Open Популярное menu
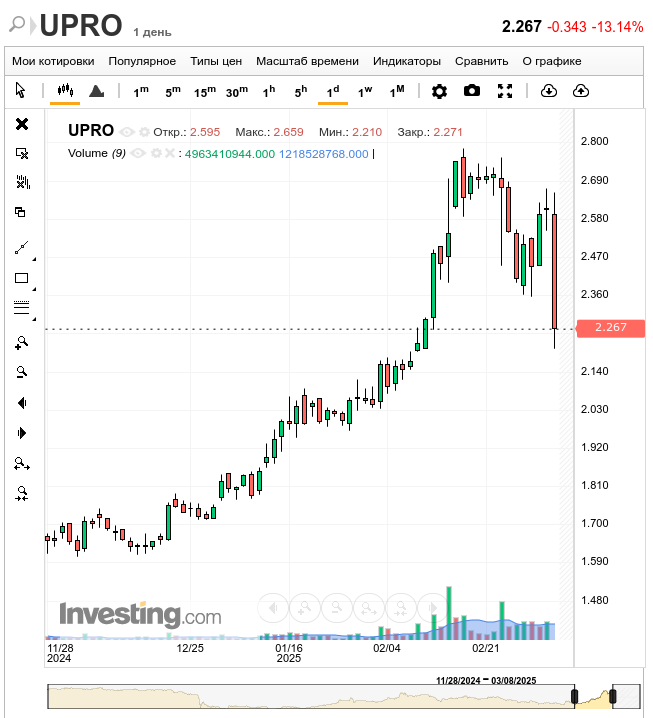 142,61
